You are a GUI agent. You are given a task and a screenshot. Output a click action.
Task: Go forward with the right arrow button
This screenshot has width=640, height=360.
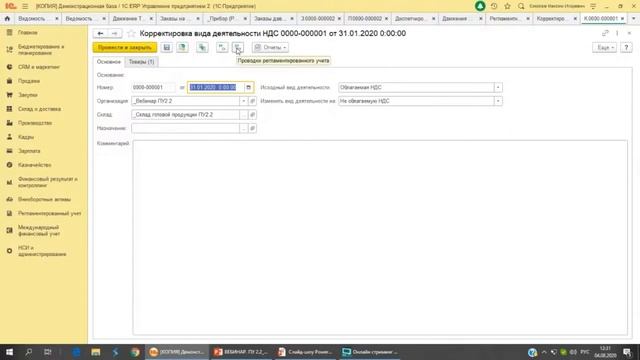coord(115,33)
